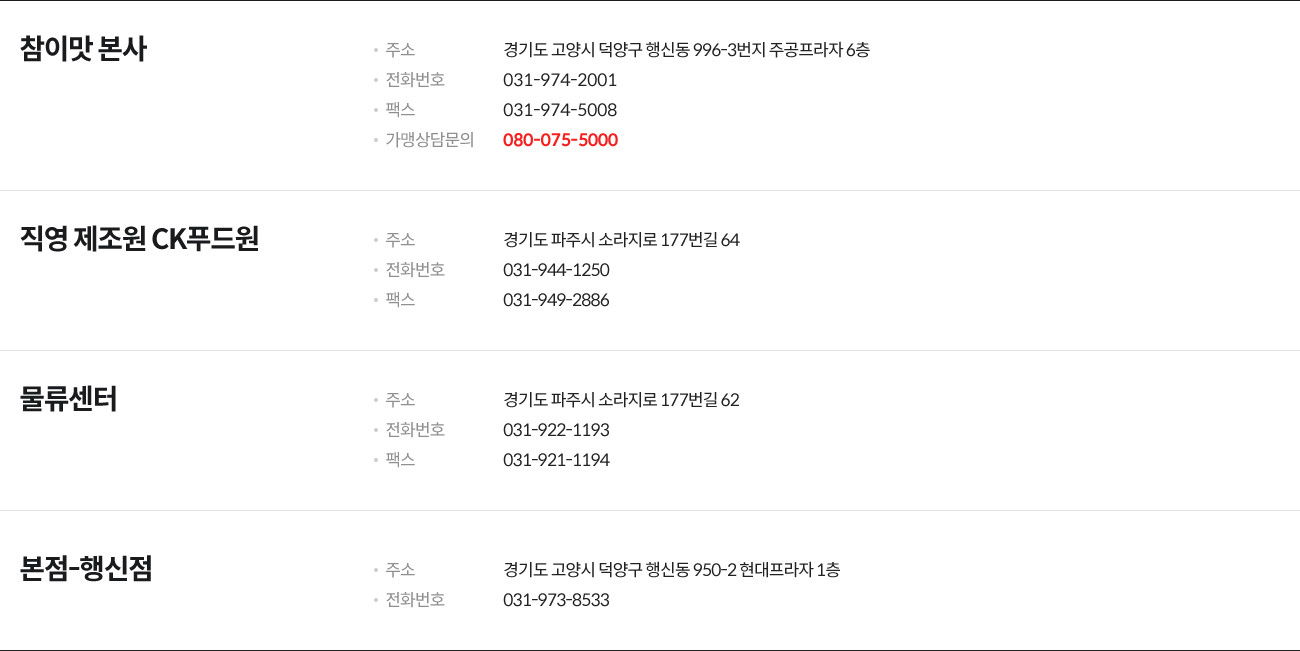Click the 전화번호 label under 참이맛 본사
The height and width of the screenshot is (651, 1300).
pos(415,79)
